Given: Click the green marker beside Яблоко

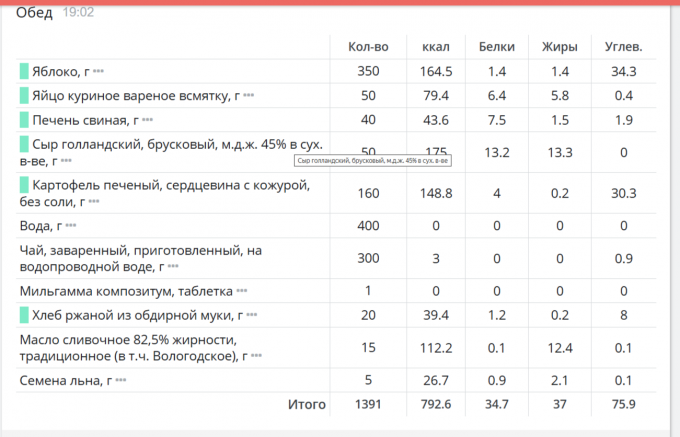Looking at the screenshot, I should pyautogui.click(x=24, y=72).
